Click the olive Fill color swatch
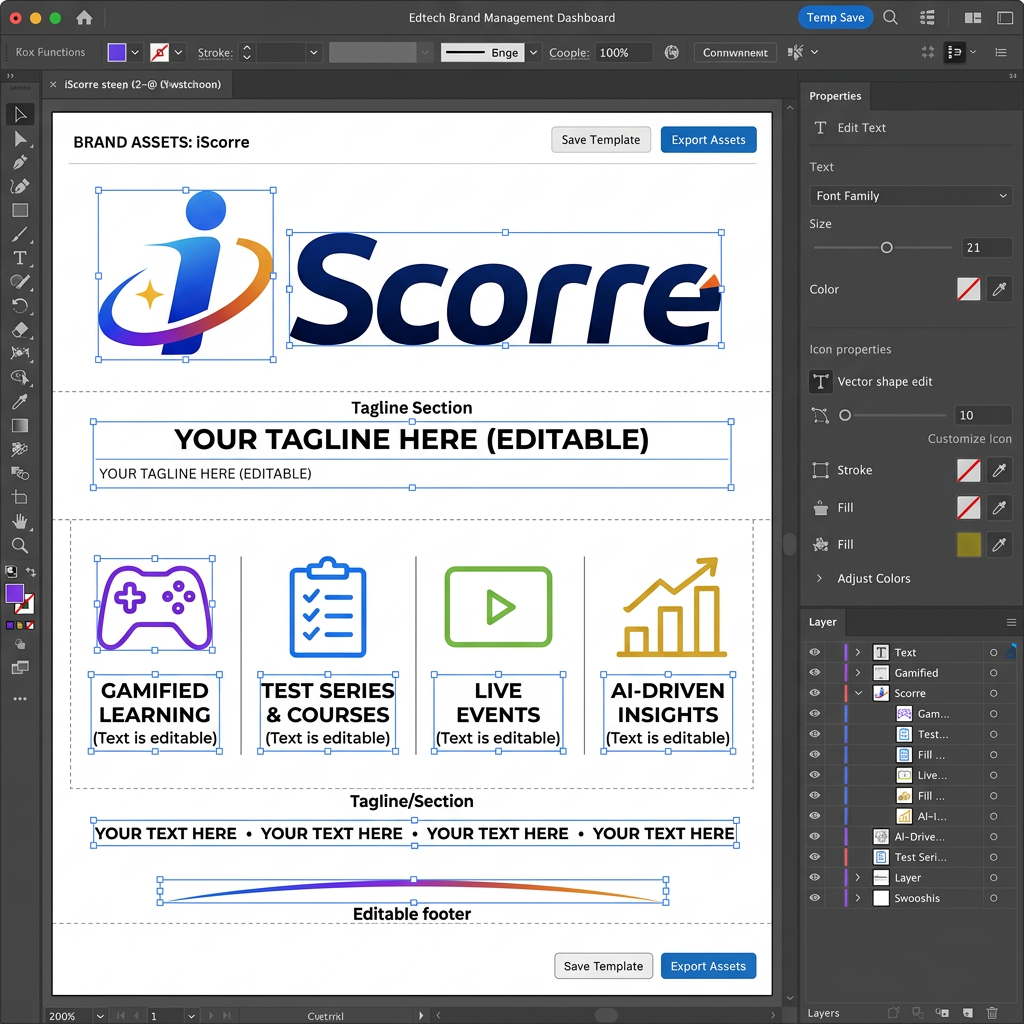Image resolution: width=1024 pixels, height=1024 pixels. tap(968, 545)
